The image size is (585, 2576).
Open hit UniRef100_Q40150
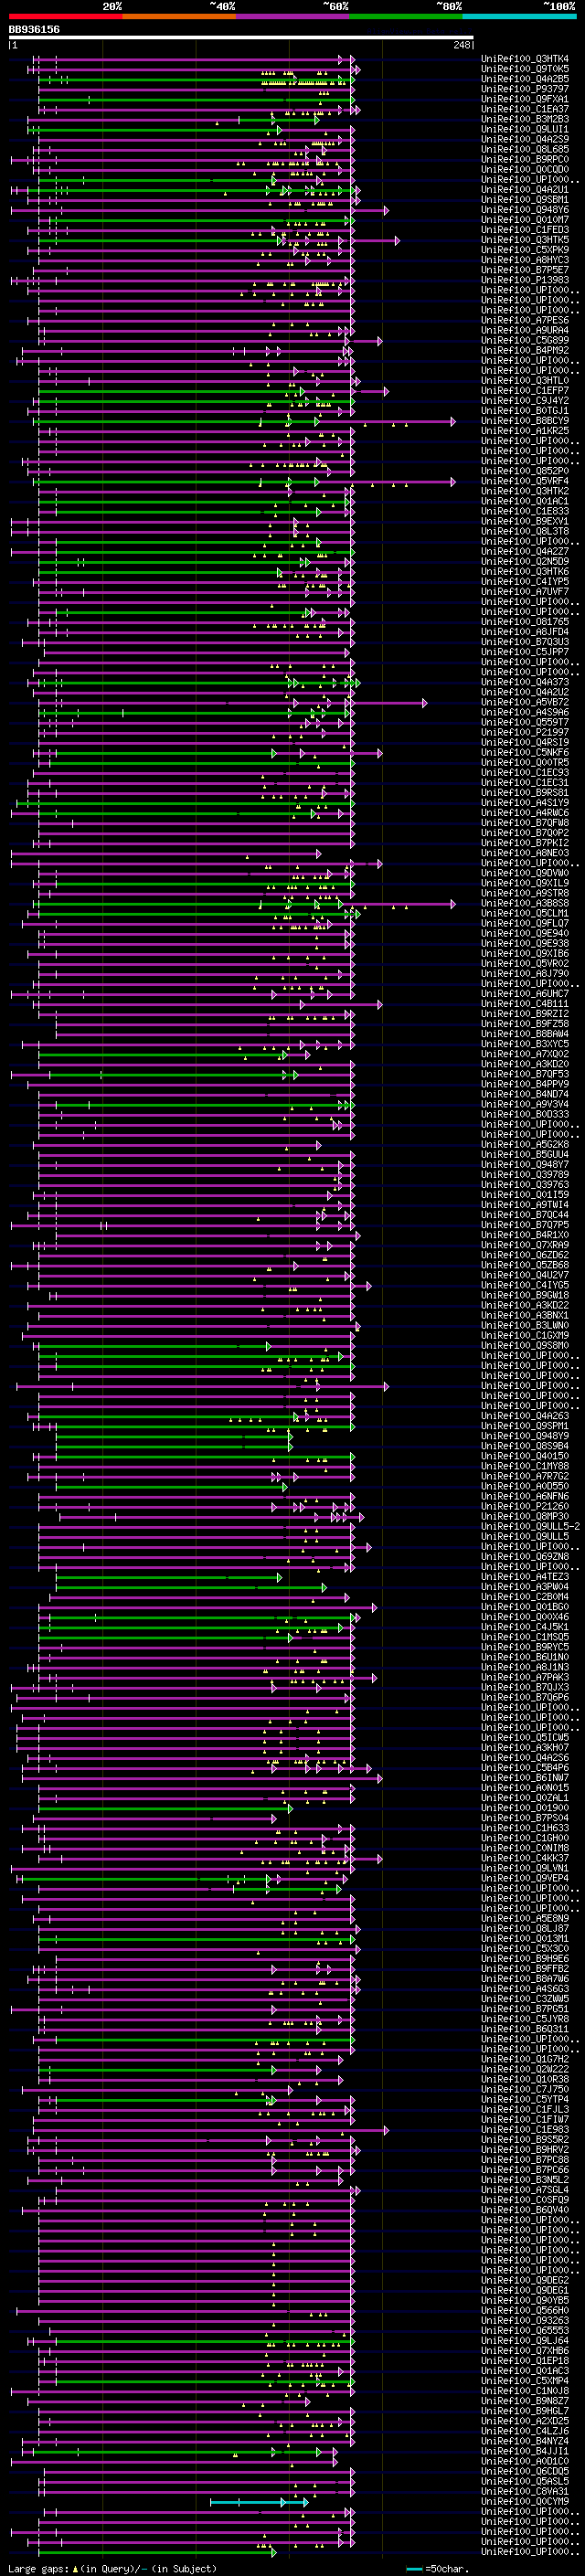click(x=525, y=1456)
